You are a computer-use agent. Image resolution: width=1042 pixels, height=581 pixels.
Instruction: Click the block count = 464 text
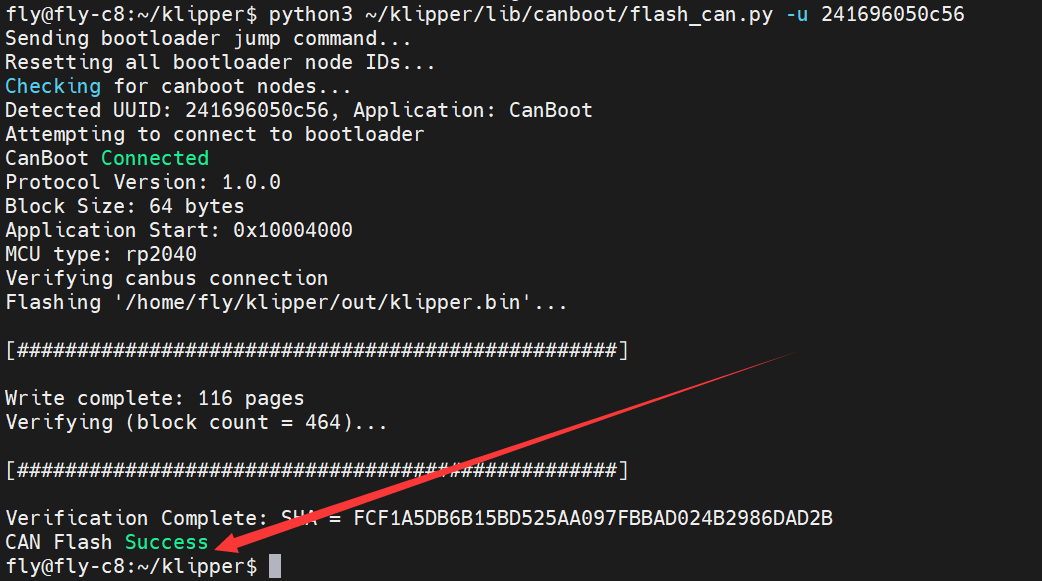coord(239,422)
